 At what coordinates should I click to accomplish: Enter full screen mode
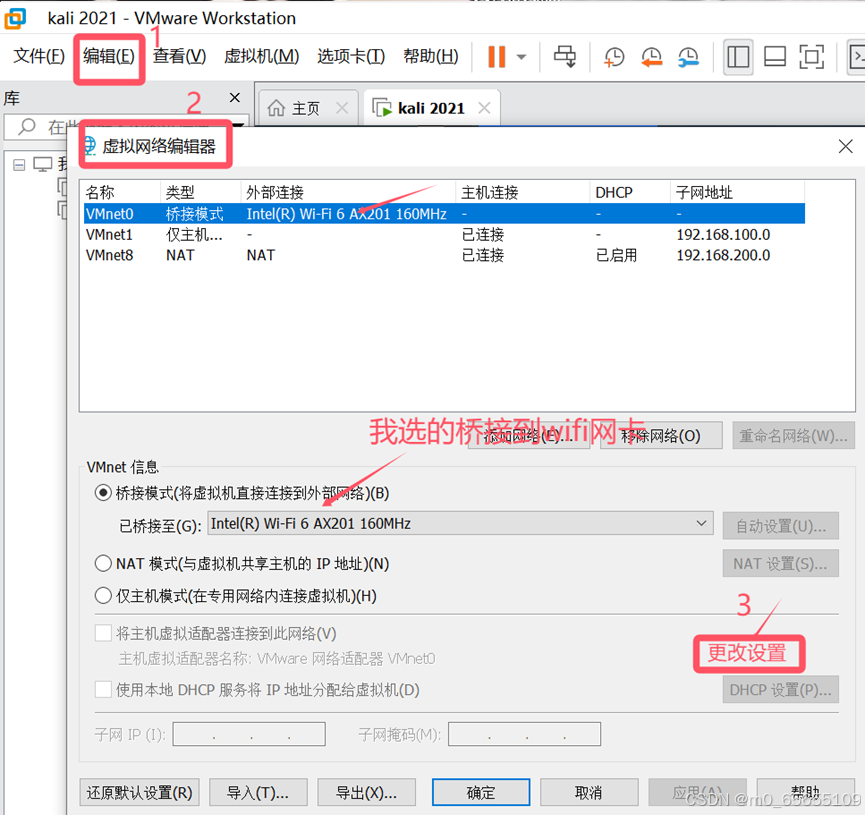click(x=811, y=56)
